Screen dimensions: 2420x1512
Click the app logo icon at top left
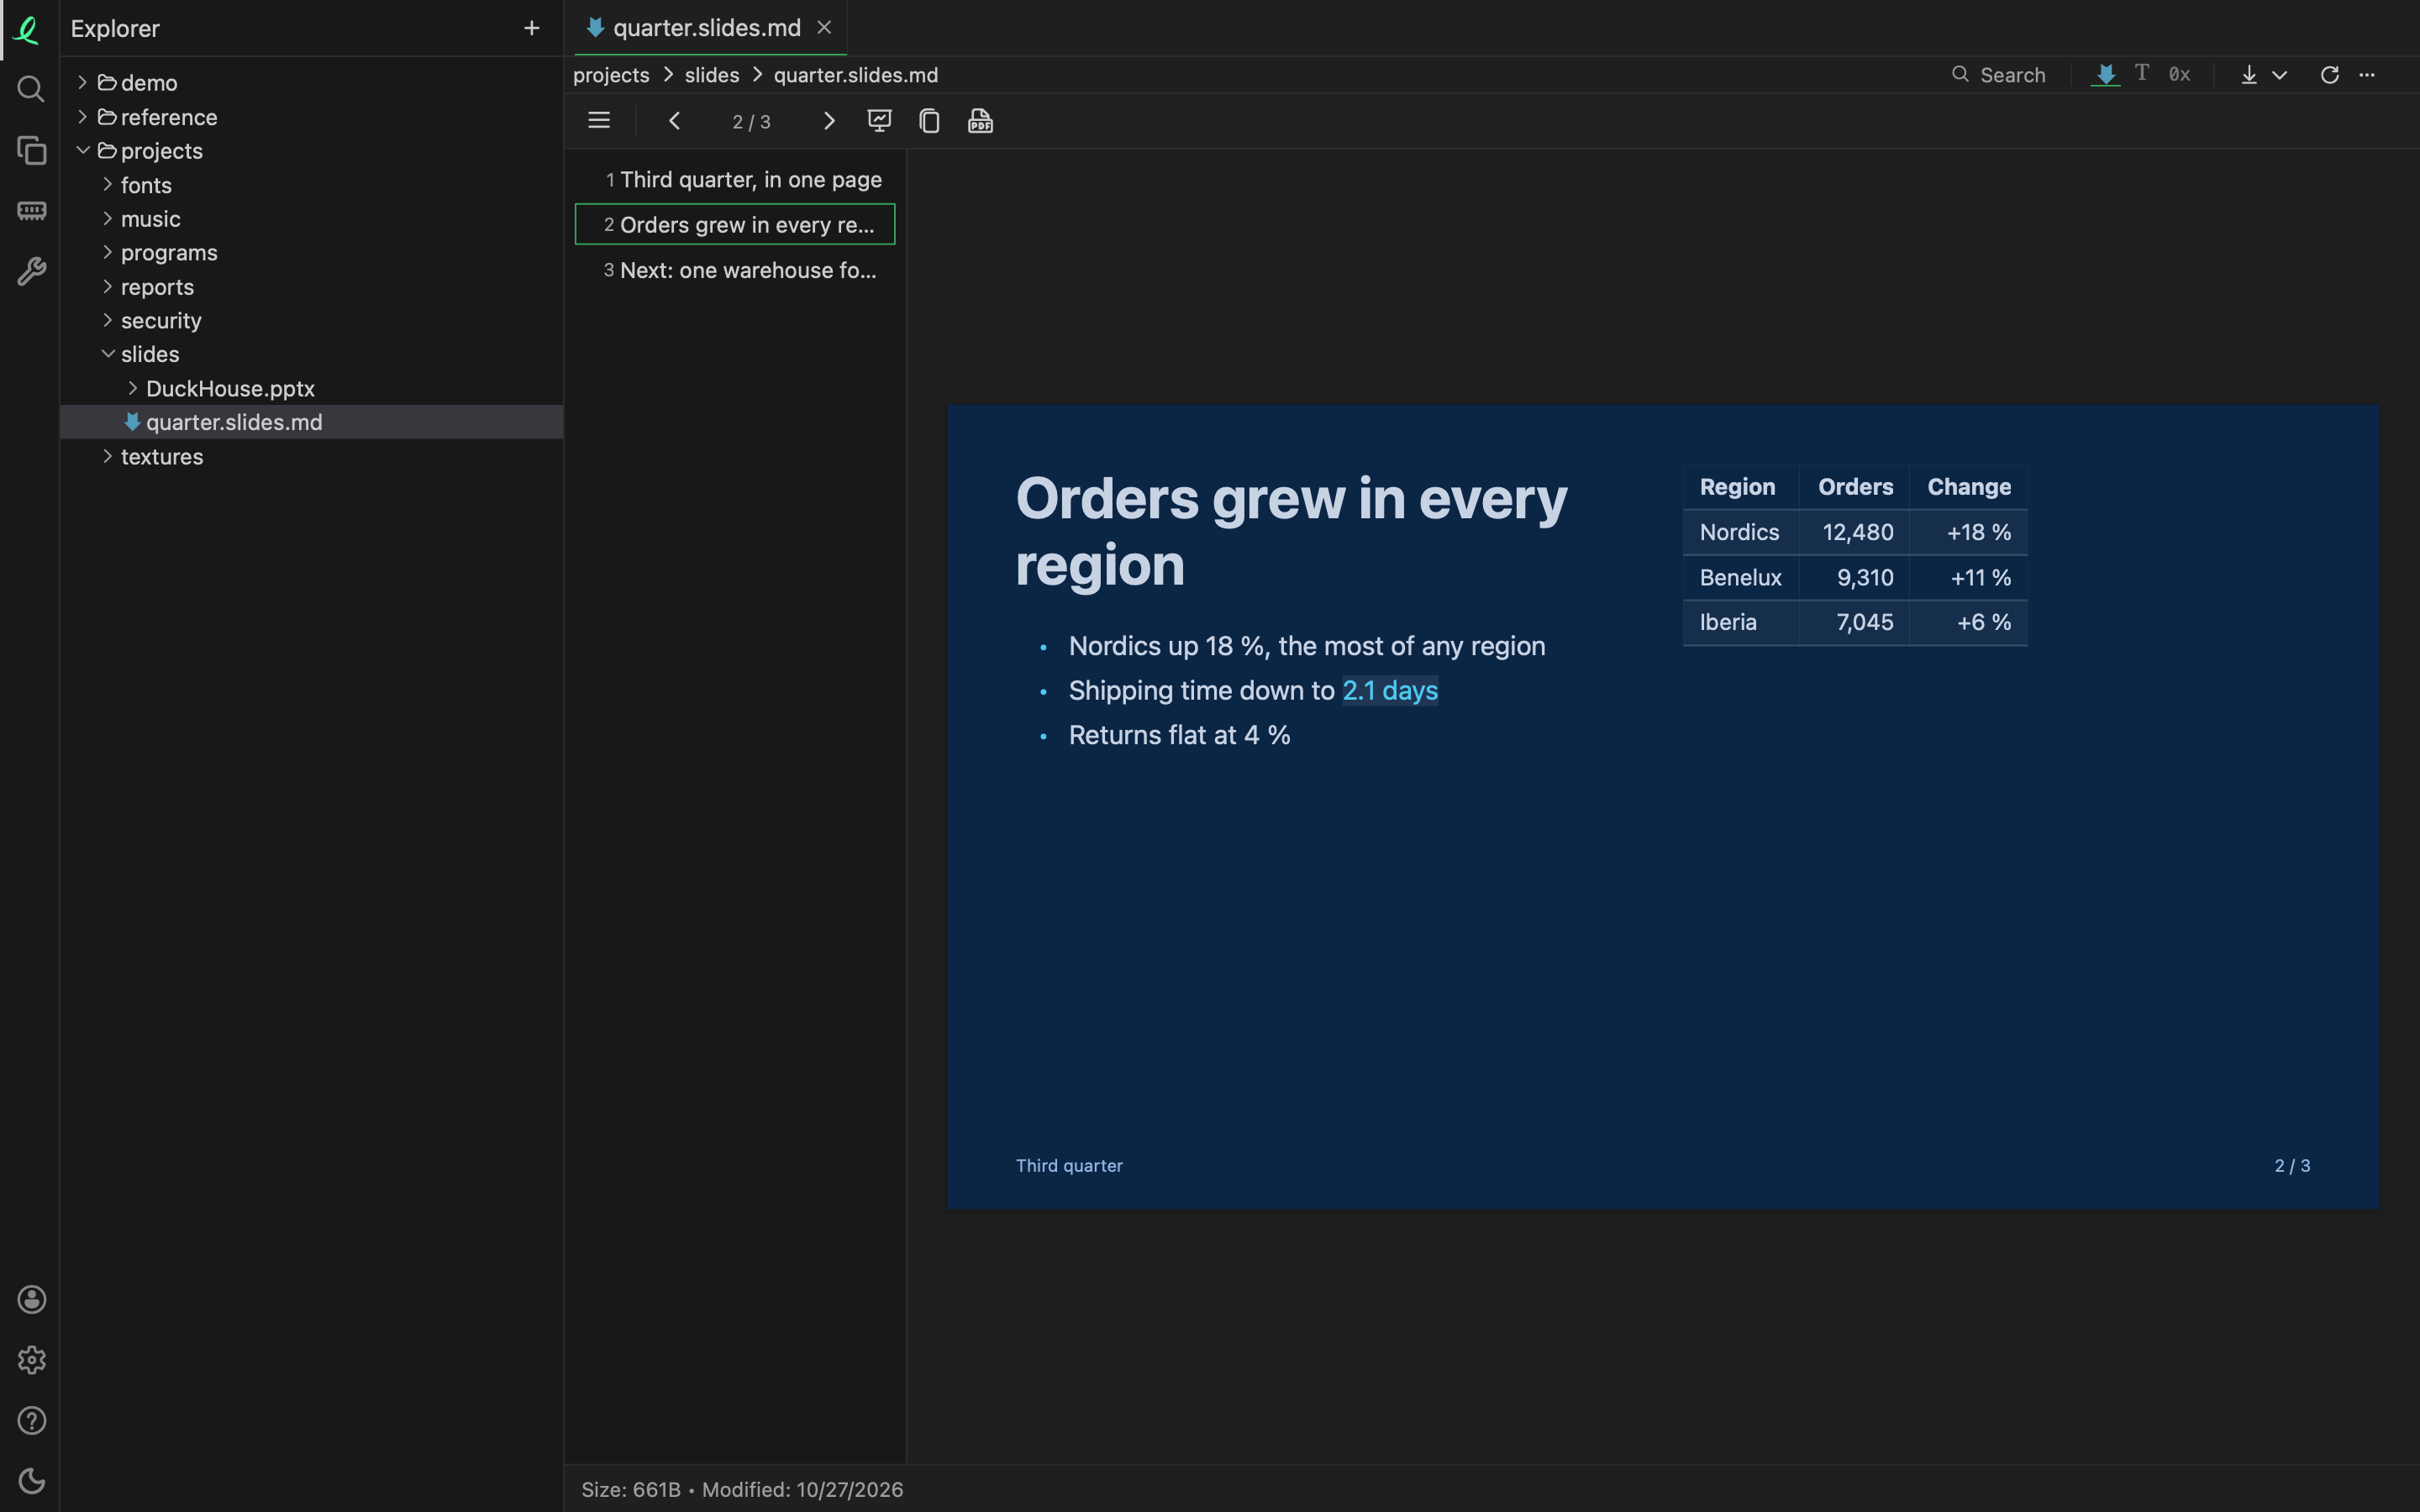coord(28,29)
